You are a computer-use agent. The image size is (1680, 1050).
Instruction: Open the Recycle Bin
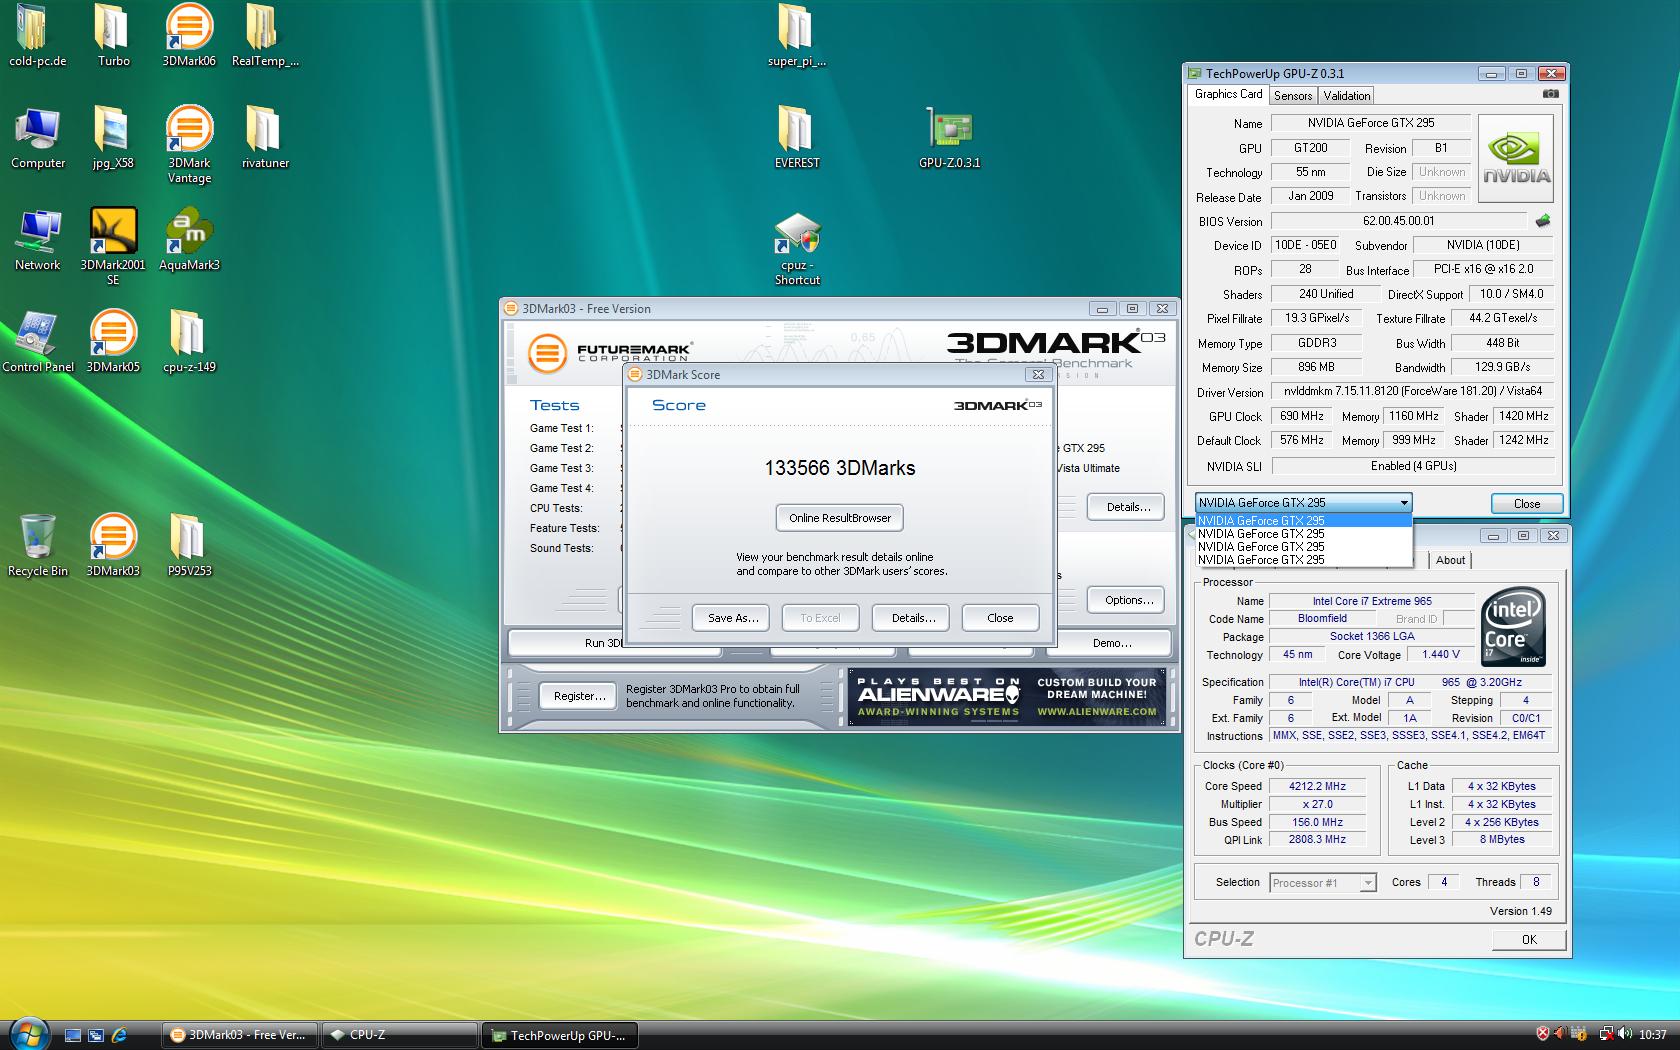click(x=38, y=546)
